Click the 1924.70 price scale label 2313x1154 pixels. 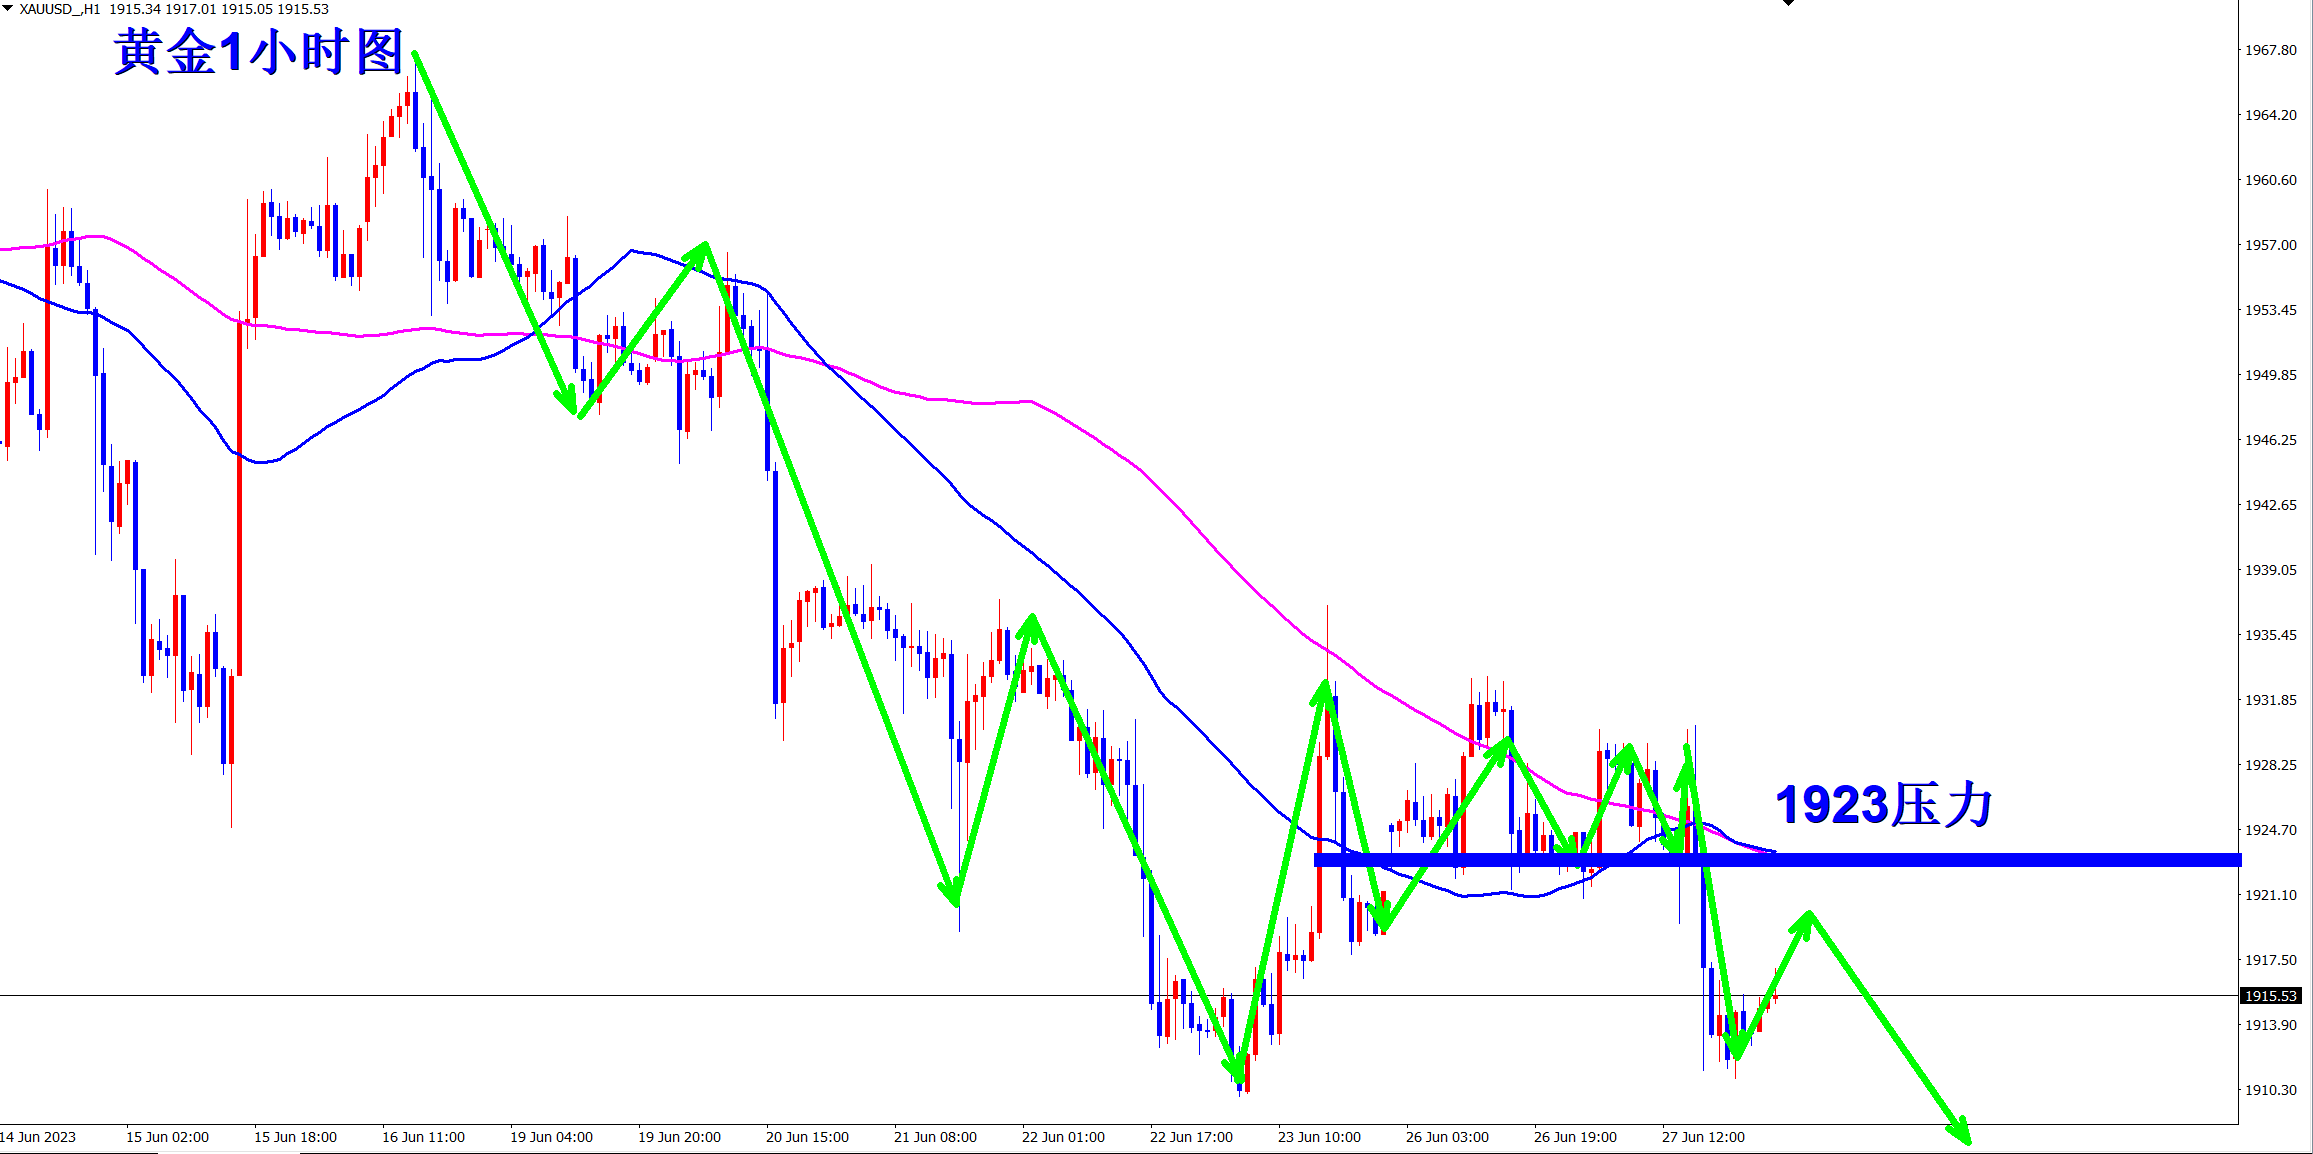(x=2270, y=830)
